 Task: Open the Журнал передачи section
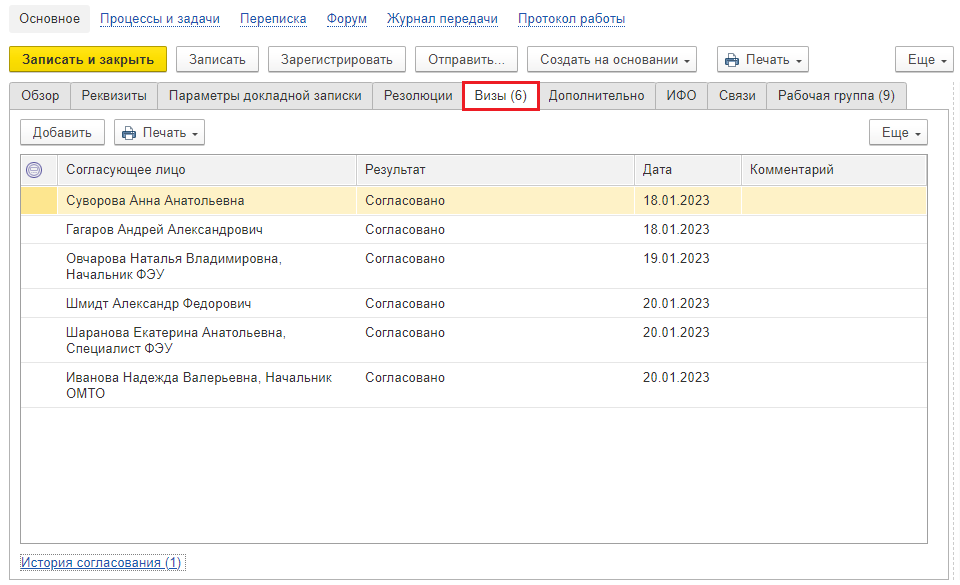pyautogui.click(x=442, y=19)
